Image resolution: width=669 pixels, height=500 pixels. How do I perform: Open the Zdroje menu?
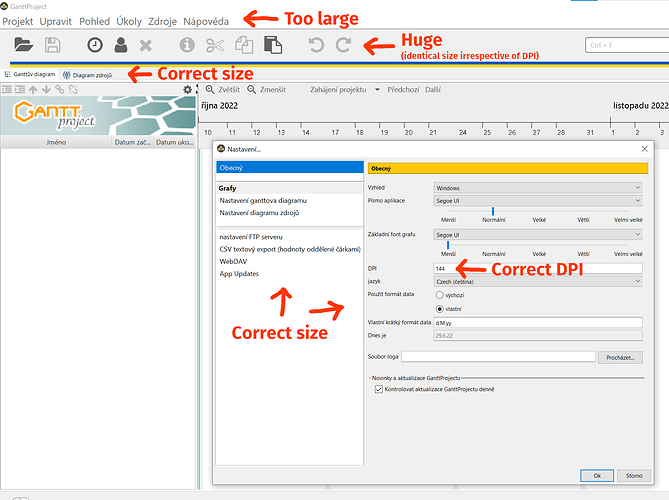click(x=163, y=21)
